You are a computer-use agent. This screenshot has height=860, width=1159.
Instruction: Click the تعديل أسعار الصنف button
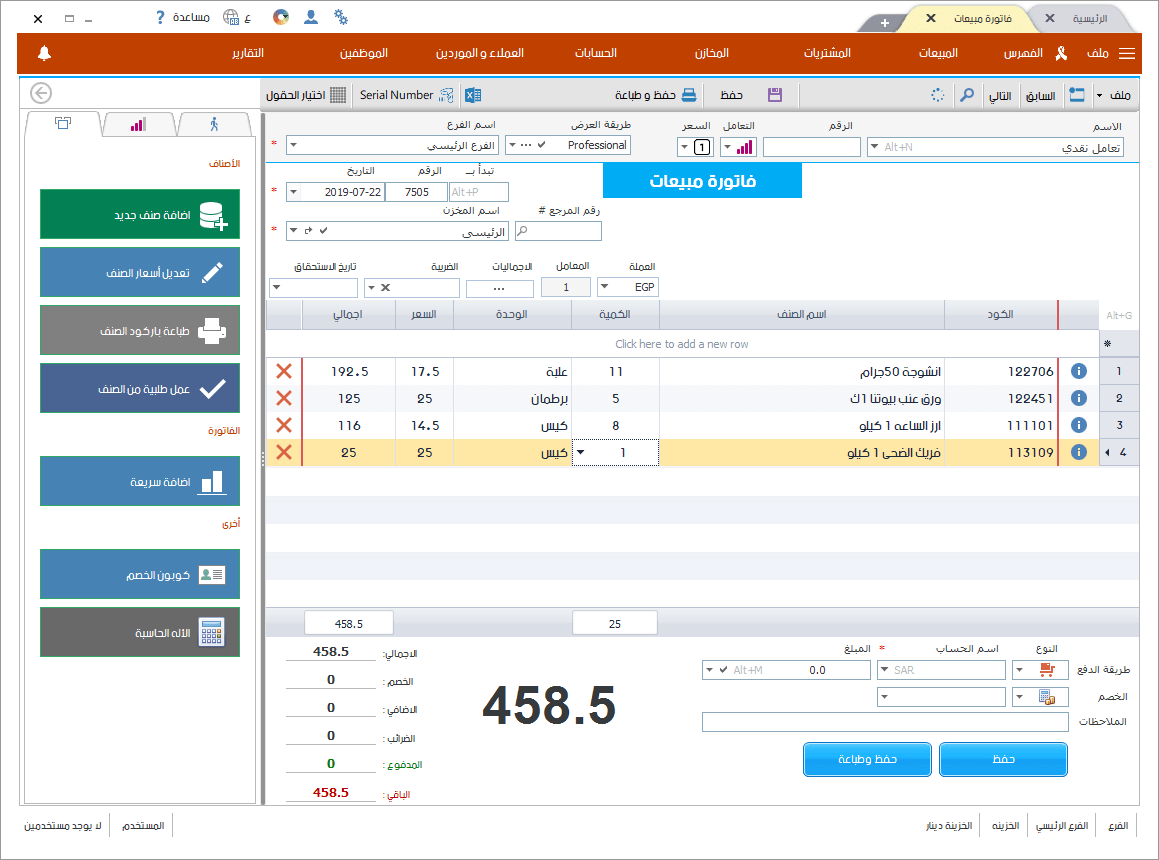pos(140,272)
